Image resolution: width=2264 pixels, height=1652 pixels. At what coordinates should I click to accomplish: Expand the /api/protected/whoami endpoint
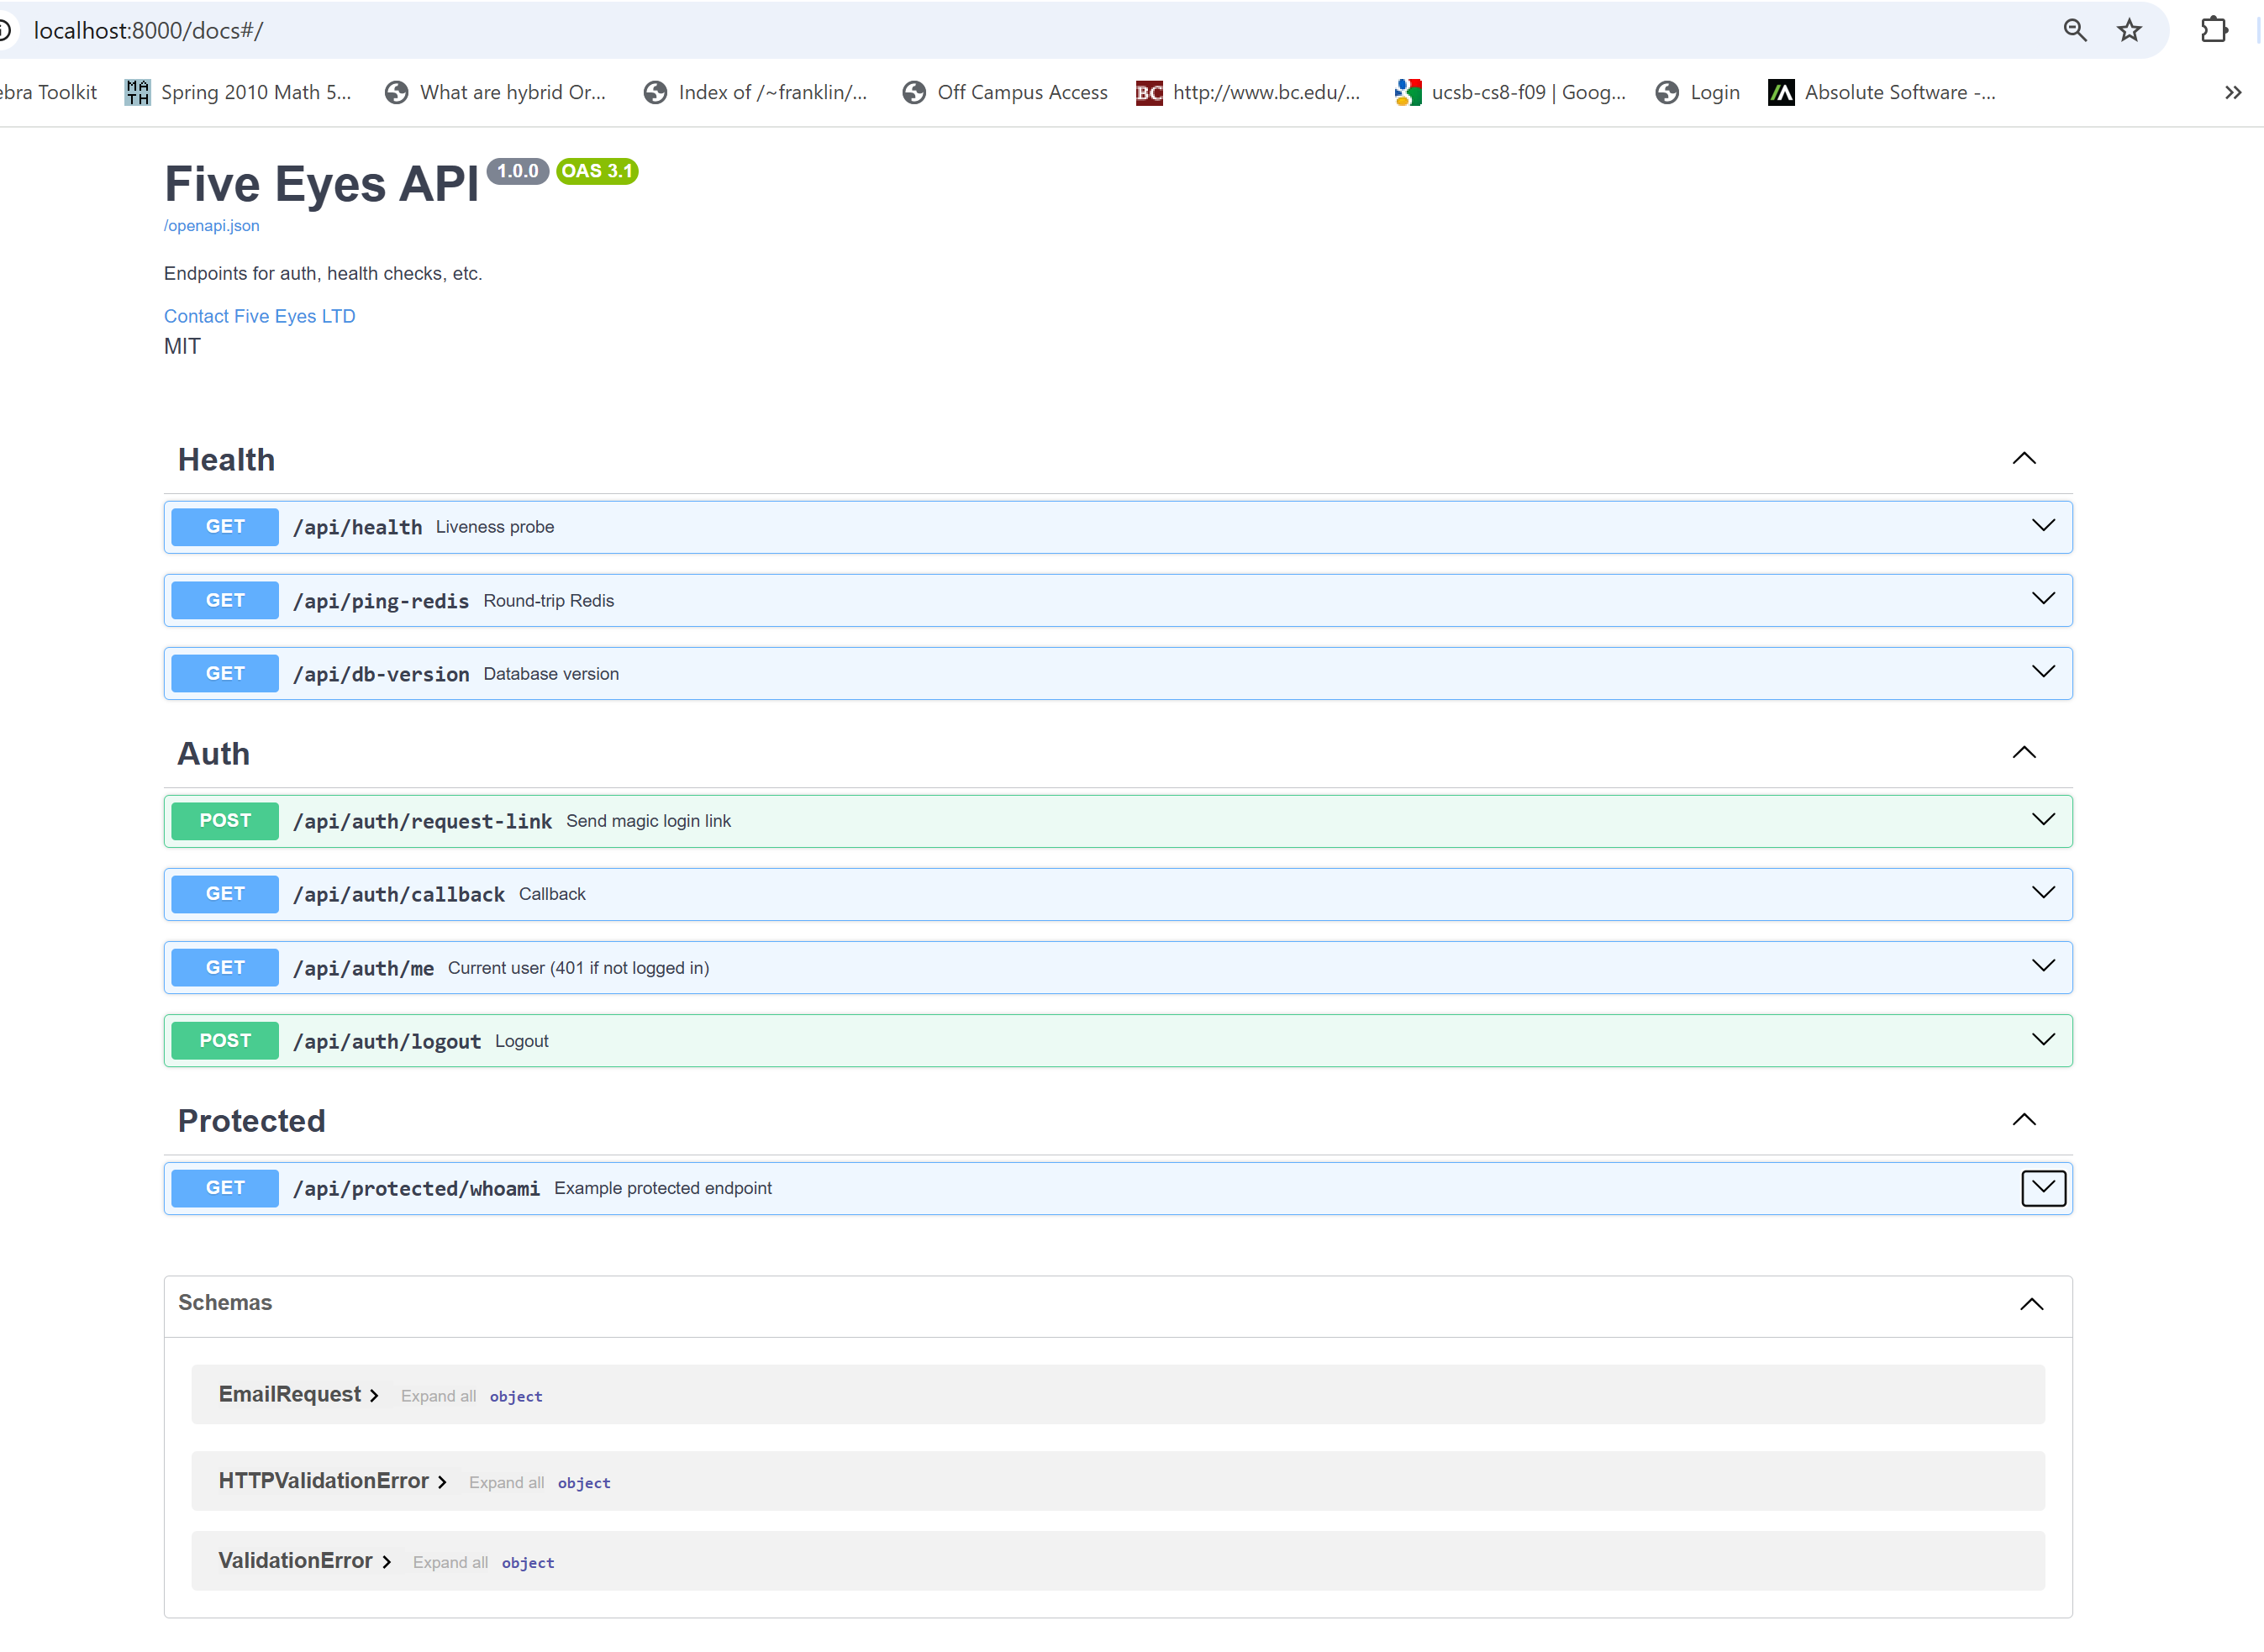(x=2043, y=1188)
